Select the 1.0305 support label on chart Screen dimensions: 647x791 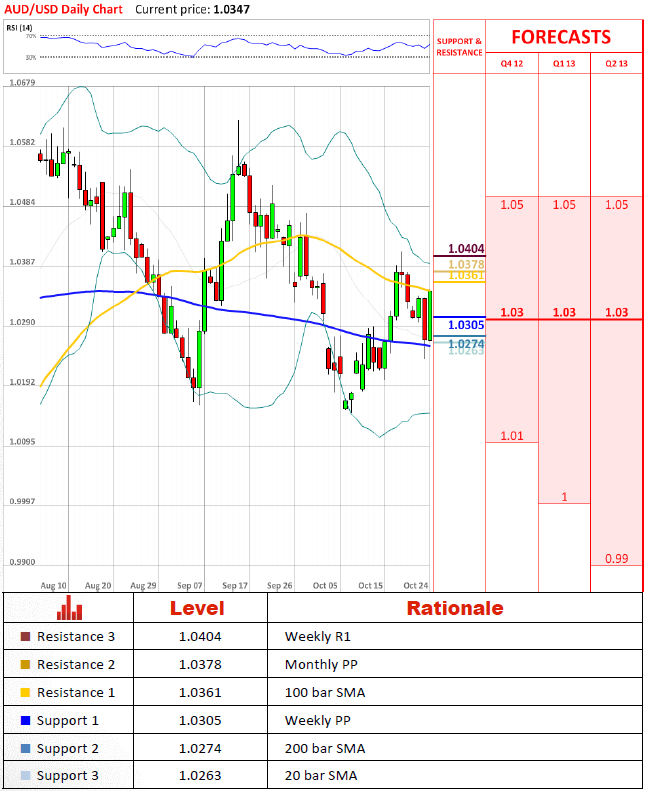tap(466, 325)
